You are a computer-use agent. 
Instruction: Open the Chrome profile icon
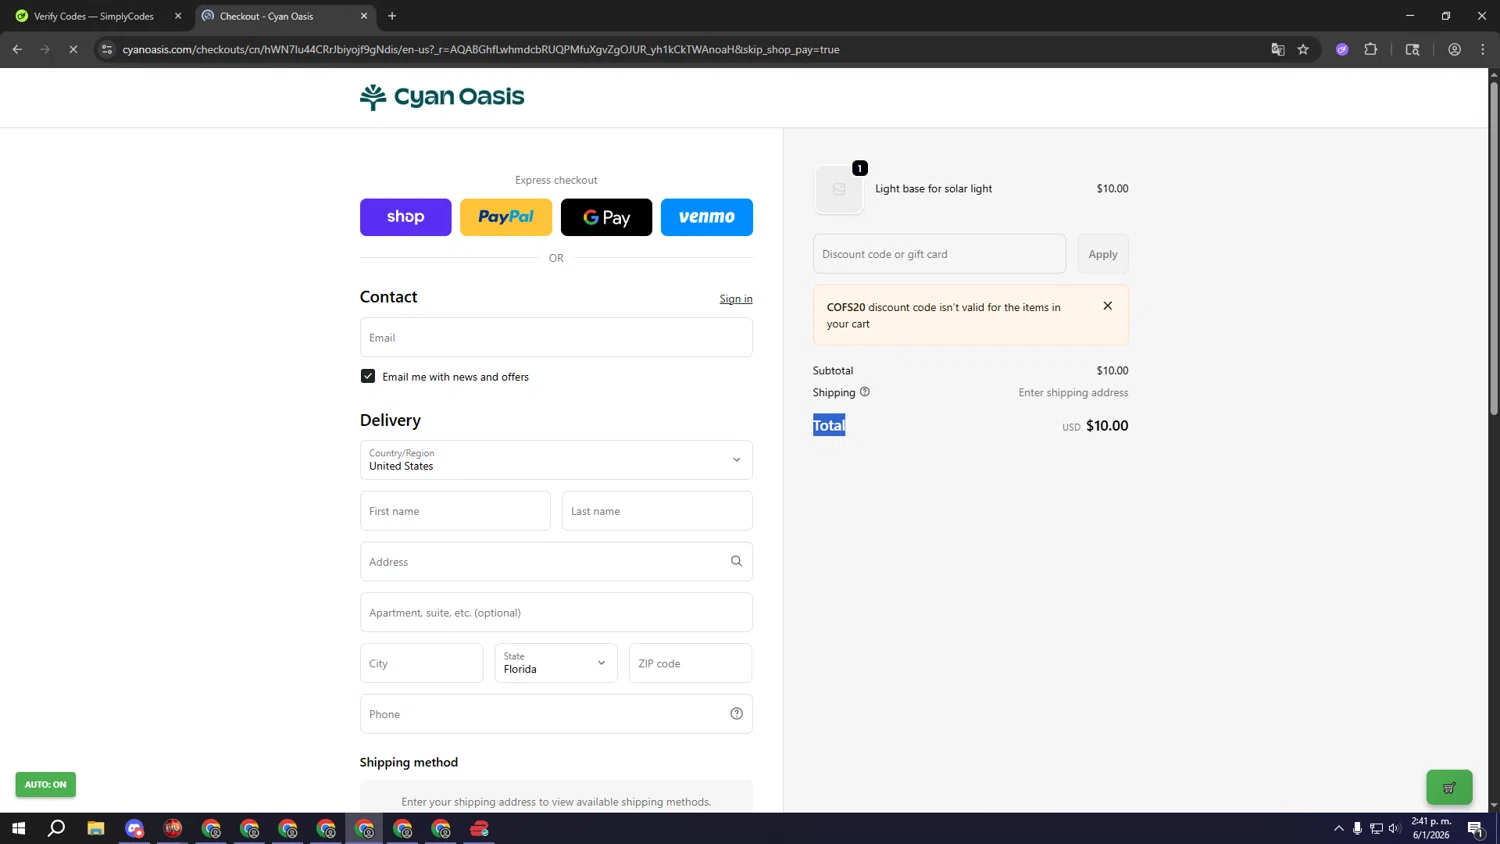tap(1455, 49)
